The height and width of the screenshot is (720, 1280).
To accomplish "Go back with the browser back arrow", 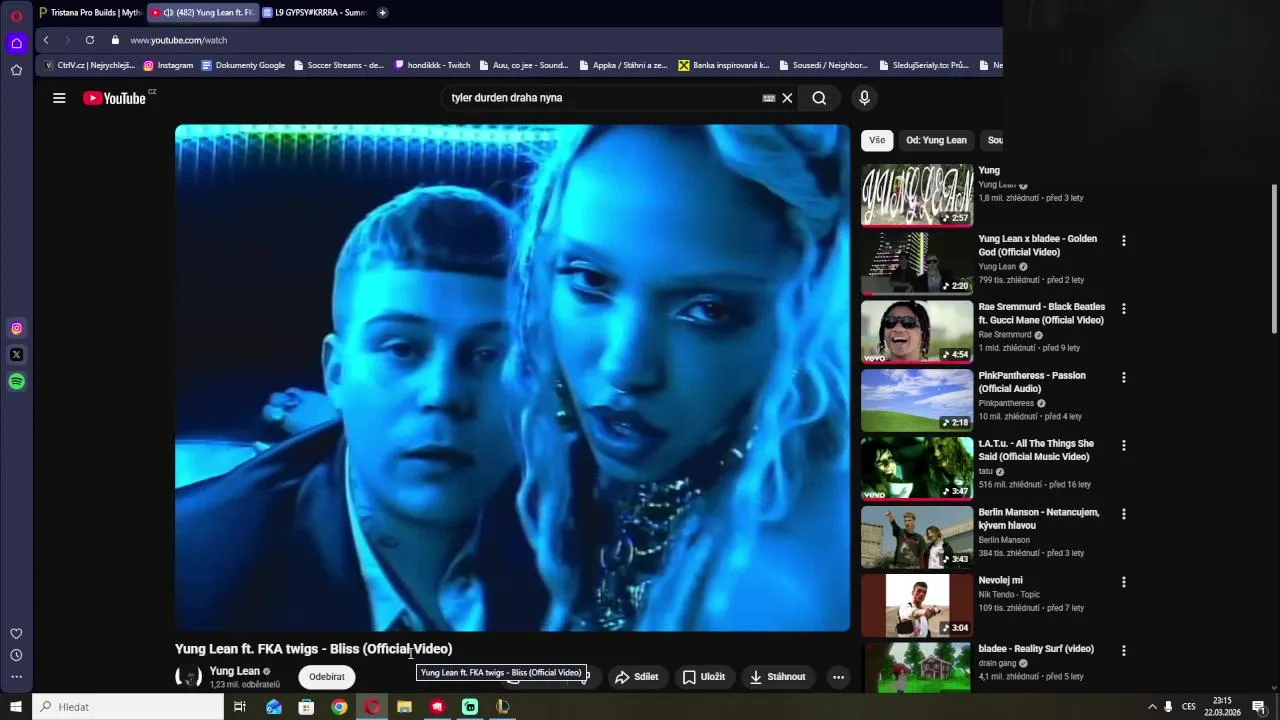I will pyautogui.click(x=46, y=40).
